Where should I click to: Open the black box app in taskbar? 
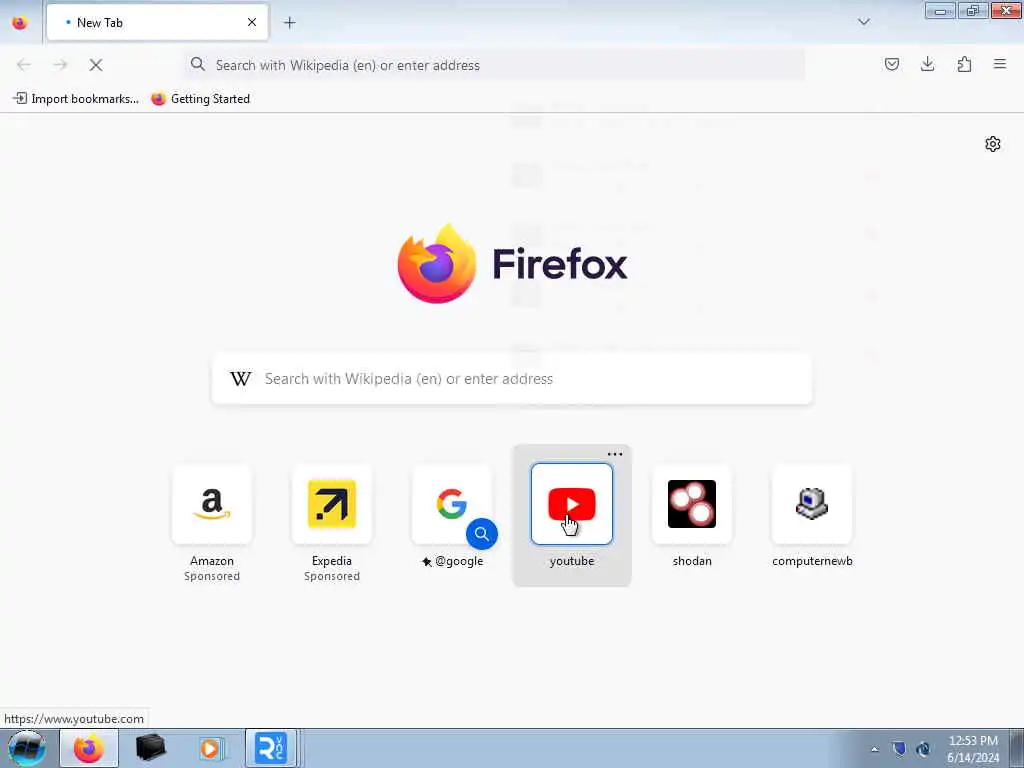150,748
